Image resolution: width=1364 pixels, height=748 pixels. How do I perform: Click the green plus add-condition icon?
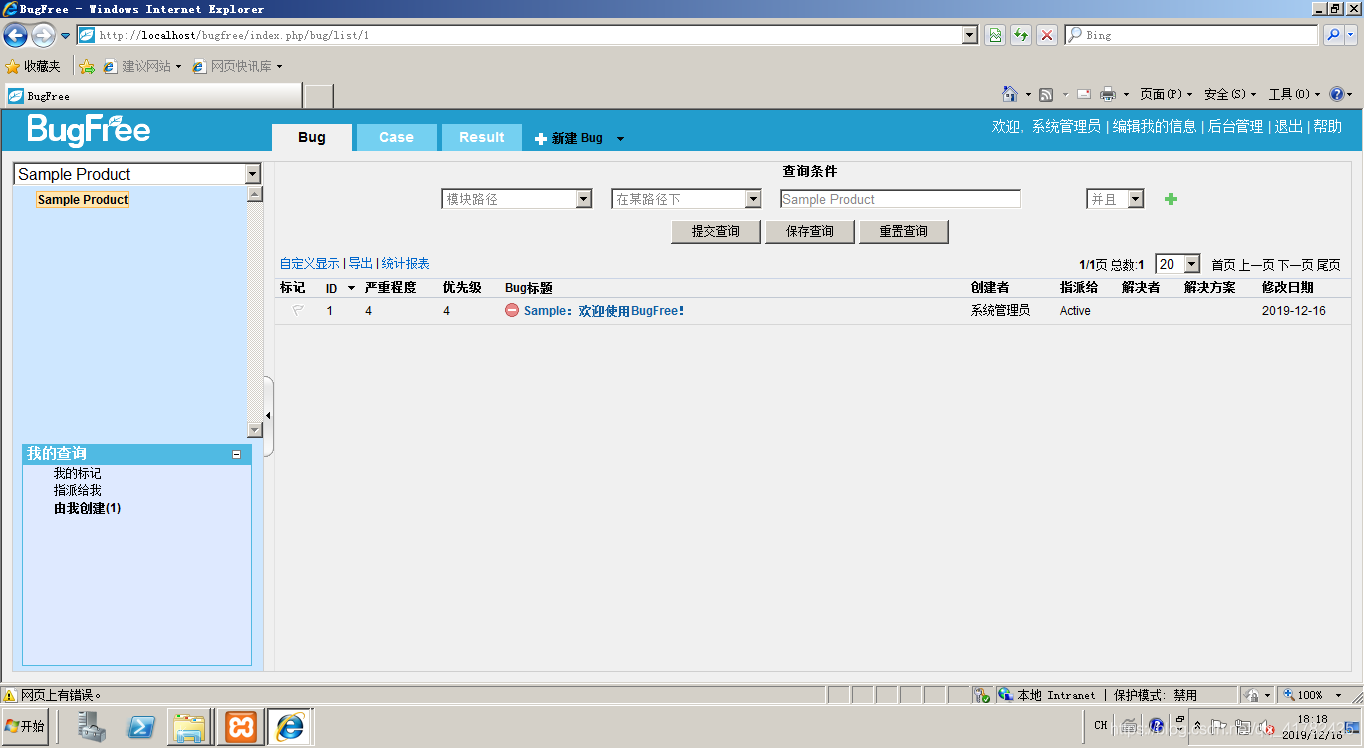point(1171,199)
